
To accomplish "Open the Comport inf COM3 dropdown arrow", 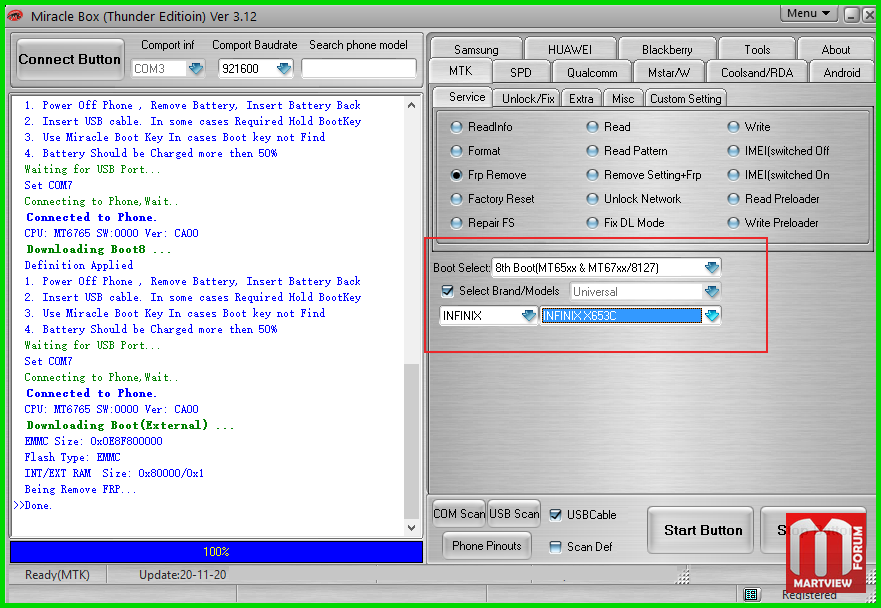I will tap(196, 69).
